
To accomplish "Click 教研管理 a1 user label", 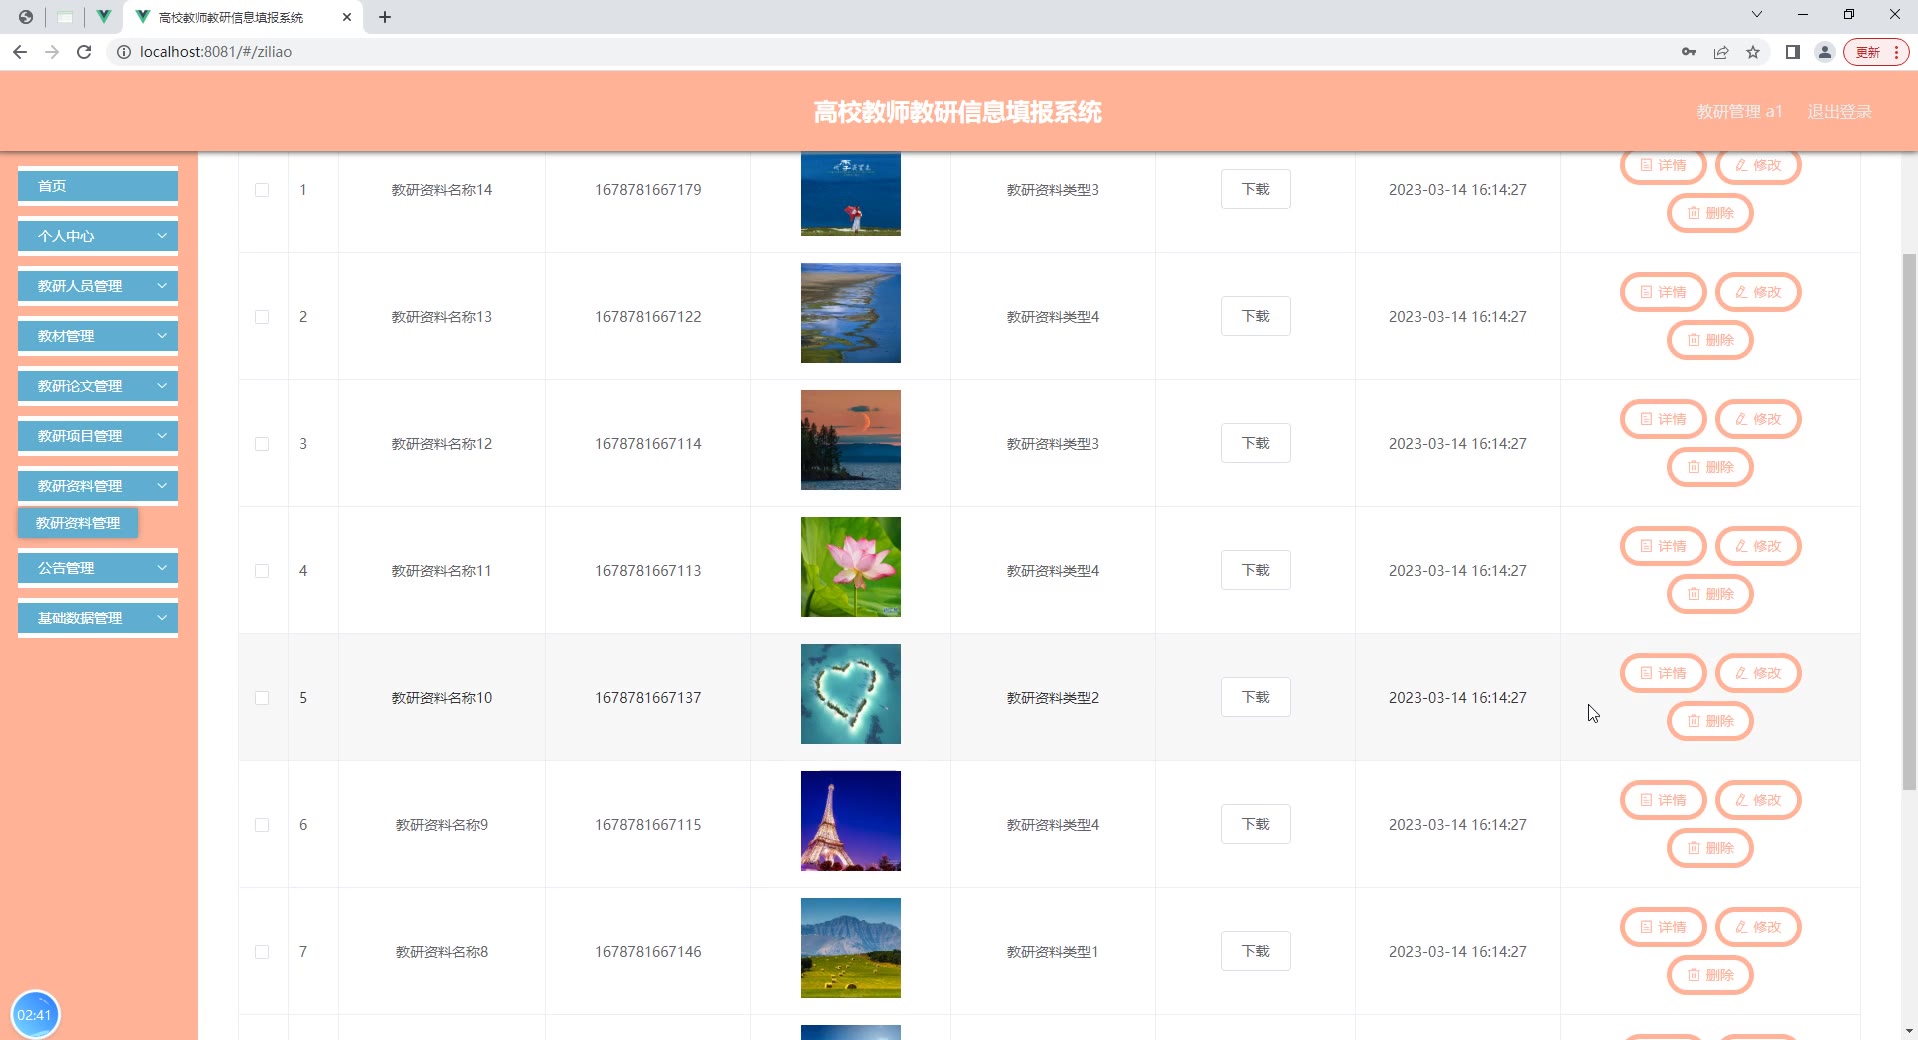I will tap(1739, 112).
